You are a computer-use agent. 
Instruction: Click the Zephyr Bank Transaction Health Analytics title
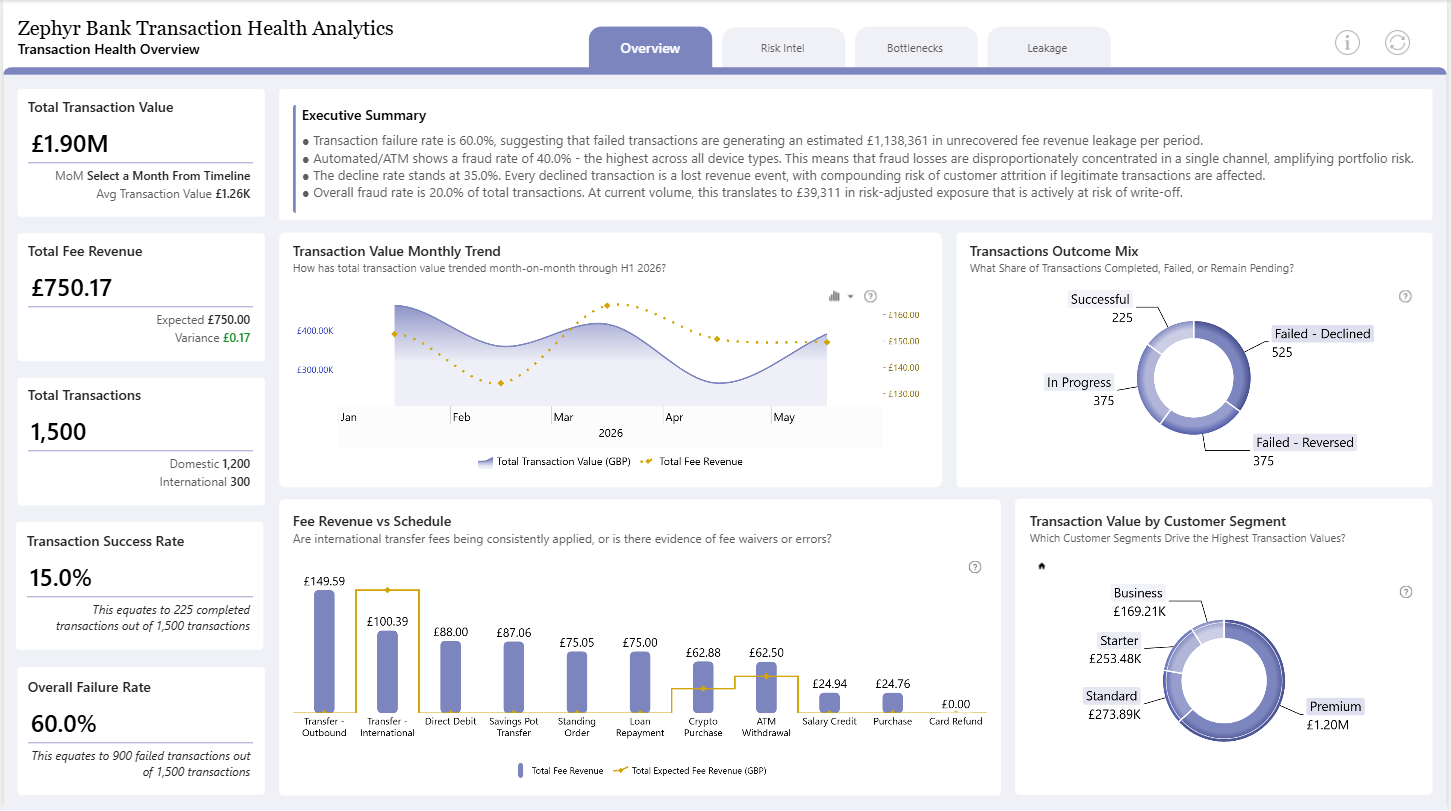[206, 28]
